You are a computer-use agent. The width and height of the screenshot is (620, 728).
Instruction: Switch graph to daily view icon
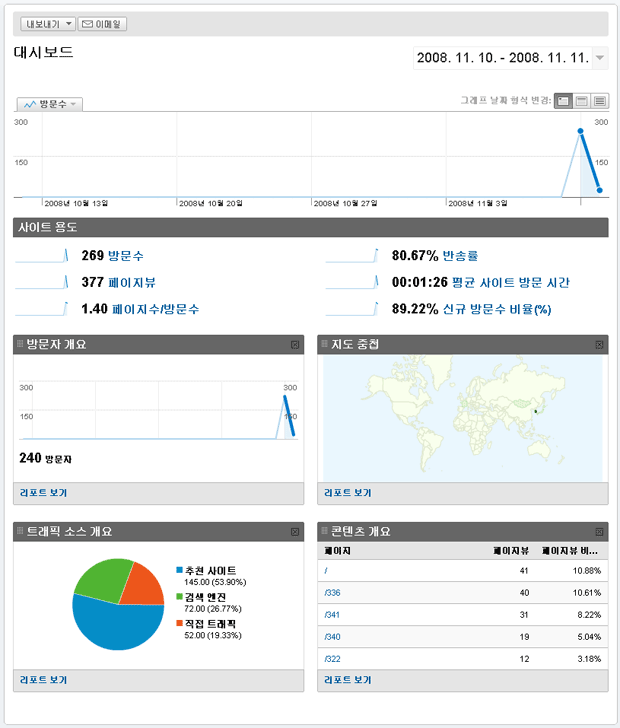pyautogui.click(x=563, y=101)
